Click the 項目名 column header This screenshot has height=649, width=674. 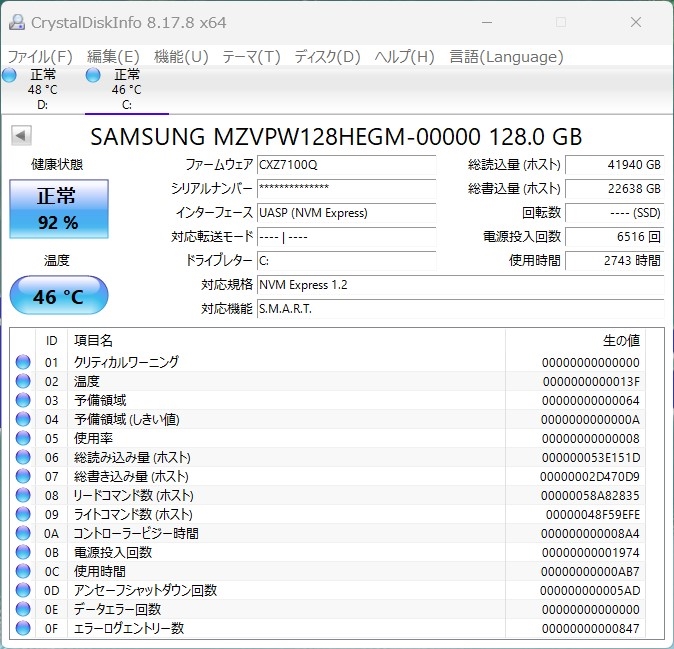point(93,341)
